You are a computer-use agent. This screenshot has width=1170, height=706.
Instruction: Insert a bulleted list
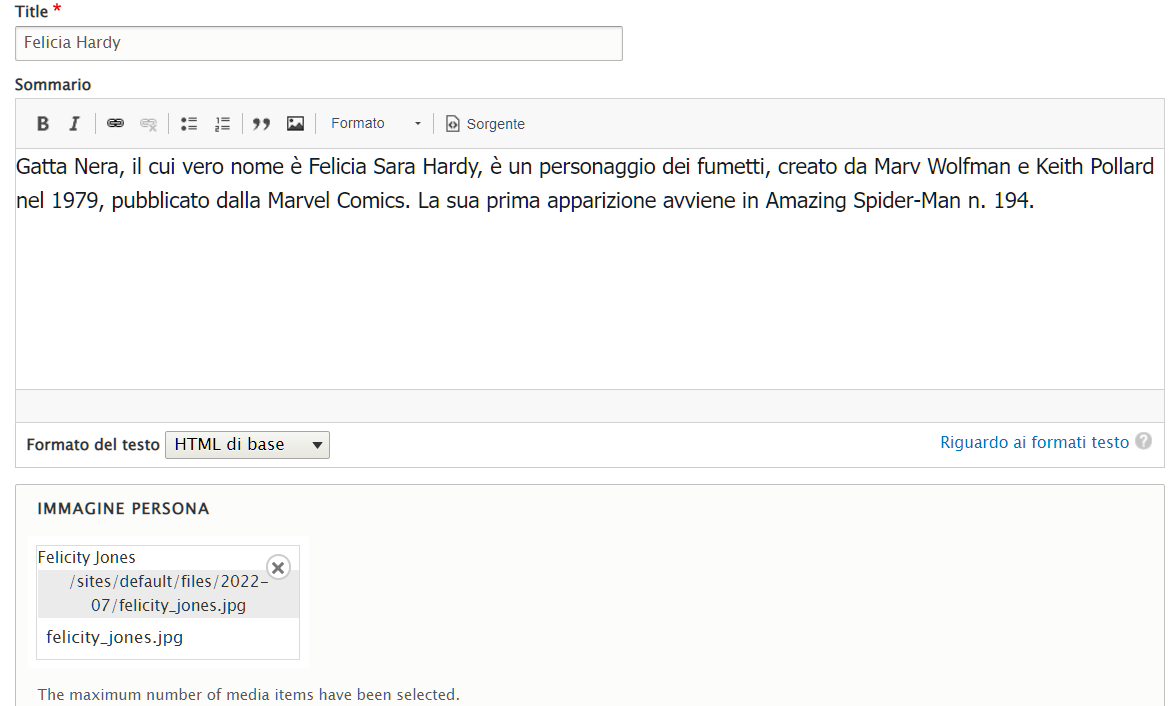[189, 124]
